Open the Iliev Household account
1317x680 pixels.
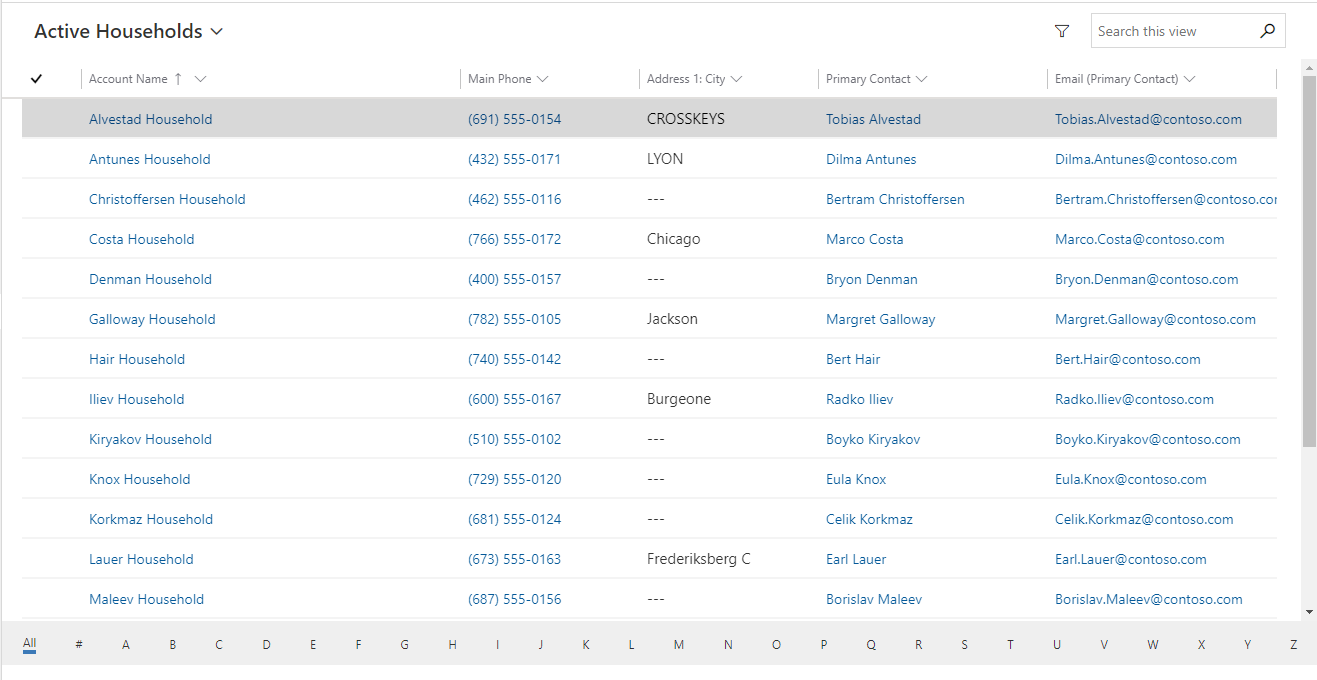point(137,399)
